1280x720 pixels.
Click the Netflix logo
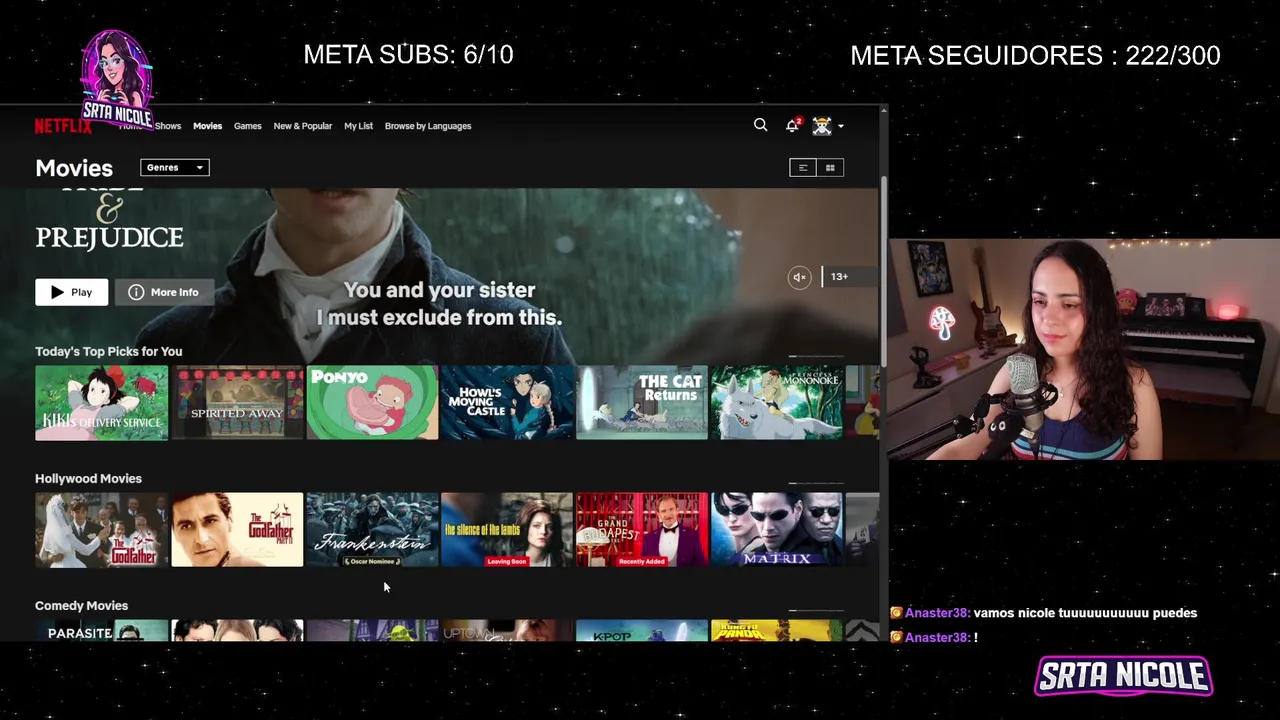(62, 126)
